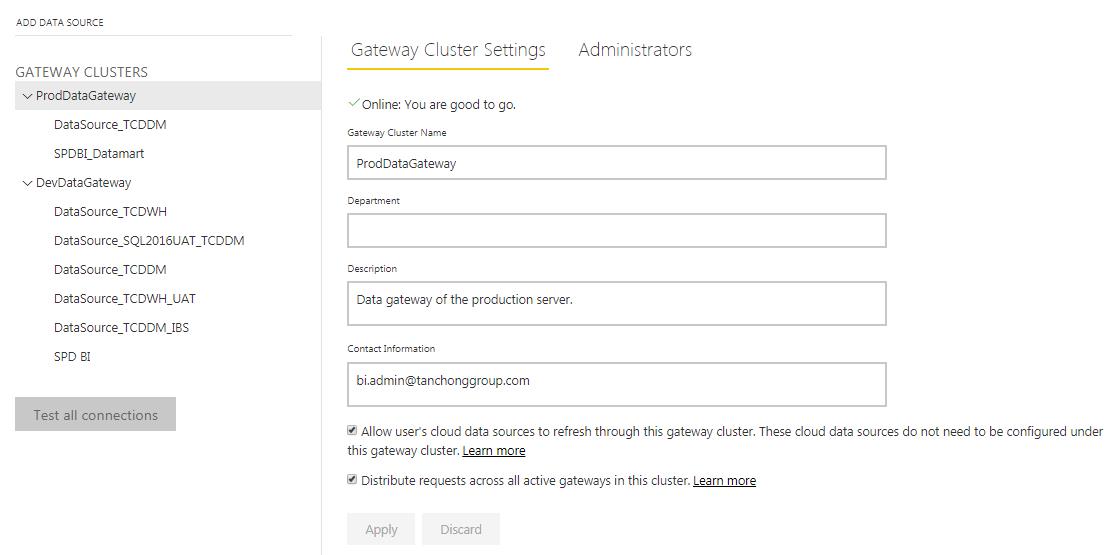Screen dimensions: 1110x555
Task: Open SPDBI_Datamart data source
Action: [98, 154]
